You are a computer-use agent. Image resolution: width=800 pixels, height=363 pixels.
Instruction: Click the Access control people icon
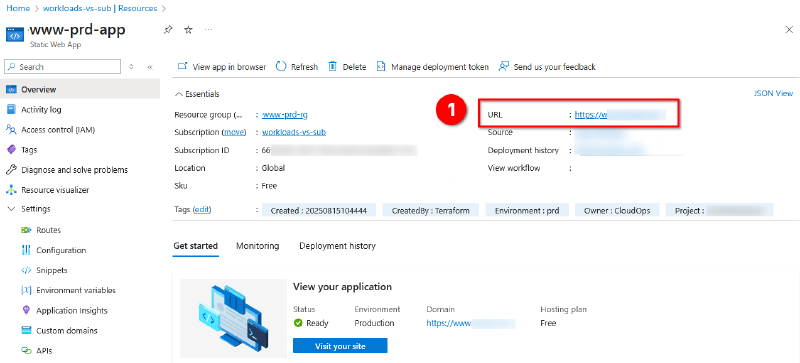[x=11, y=130]
